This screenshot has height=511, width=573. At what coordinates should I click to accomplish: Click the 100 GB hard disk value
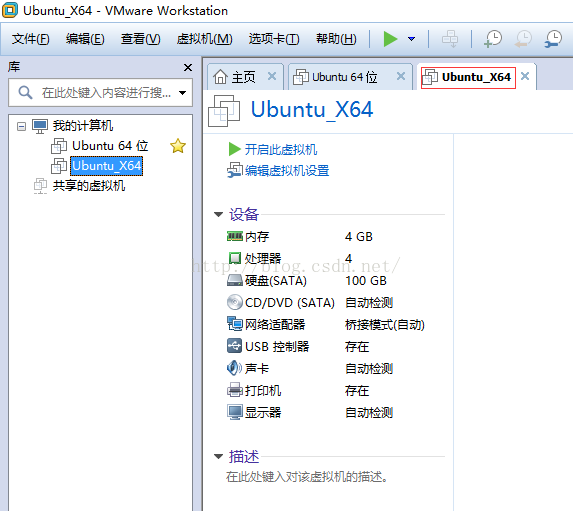(x=366, y=281)
